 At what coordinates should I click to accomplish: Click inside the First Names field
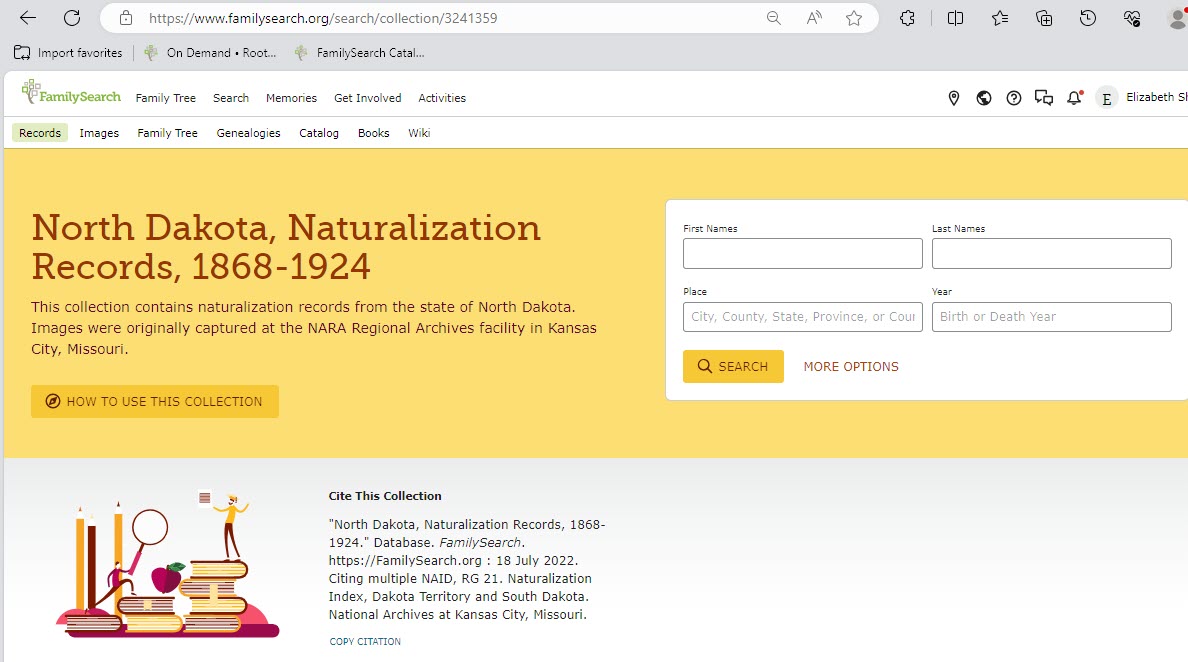pos(802,253)
